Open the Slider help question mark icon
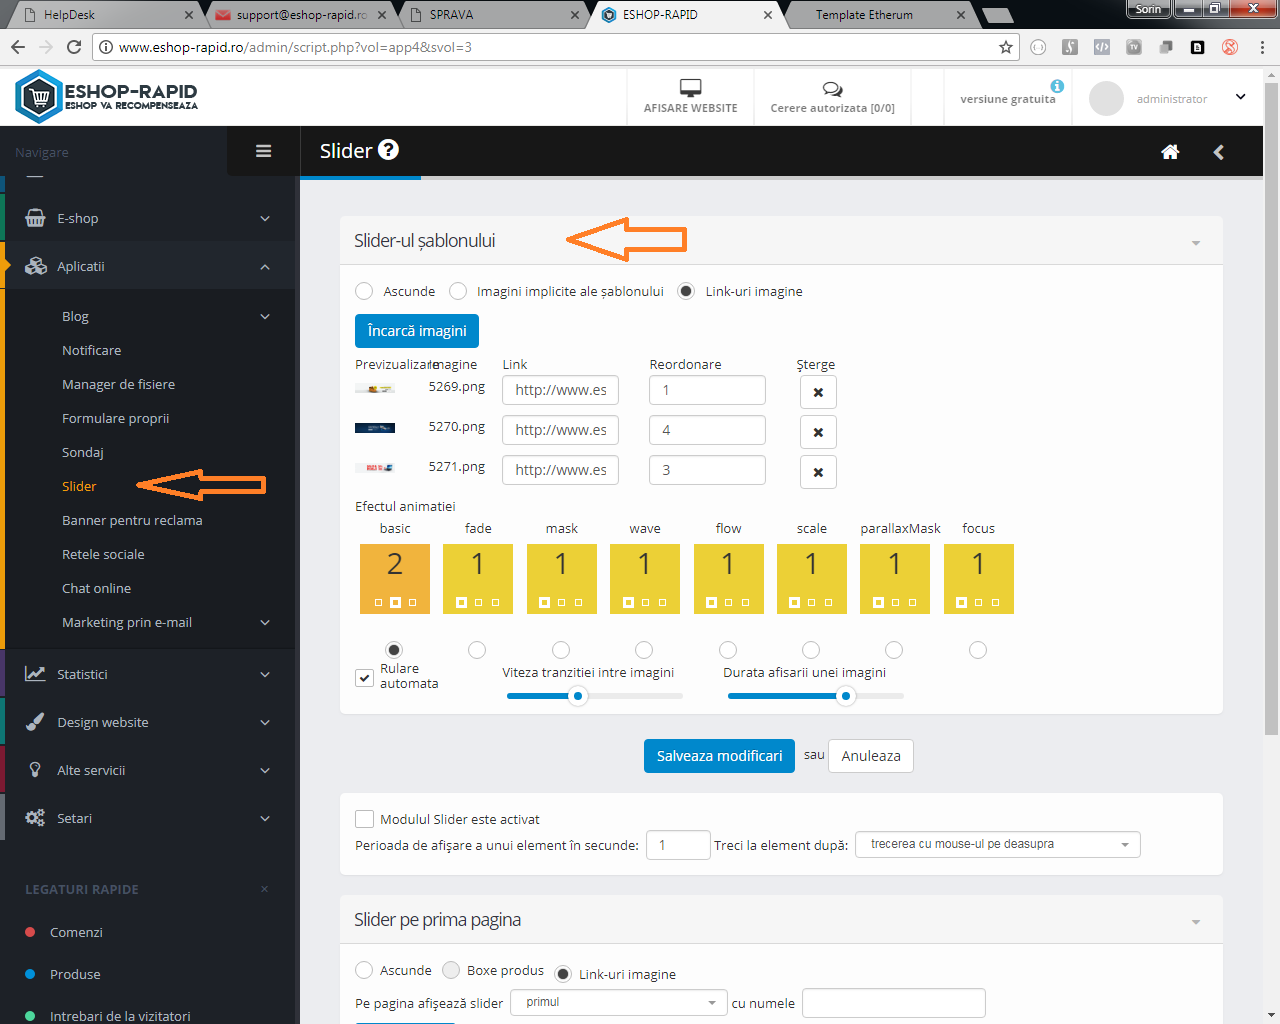This screenshot has height=1024, width=1280. click(389, 150)
